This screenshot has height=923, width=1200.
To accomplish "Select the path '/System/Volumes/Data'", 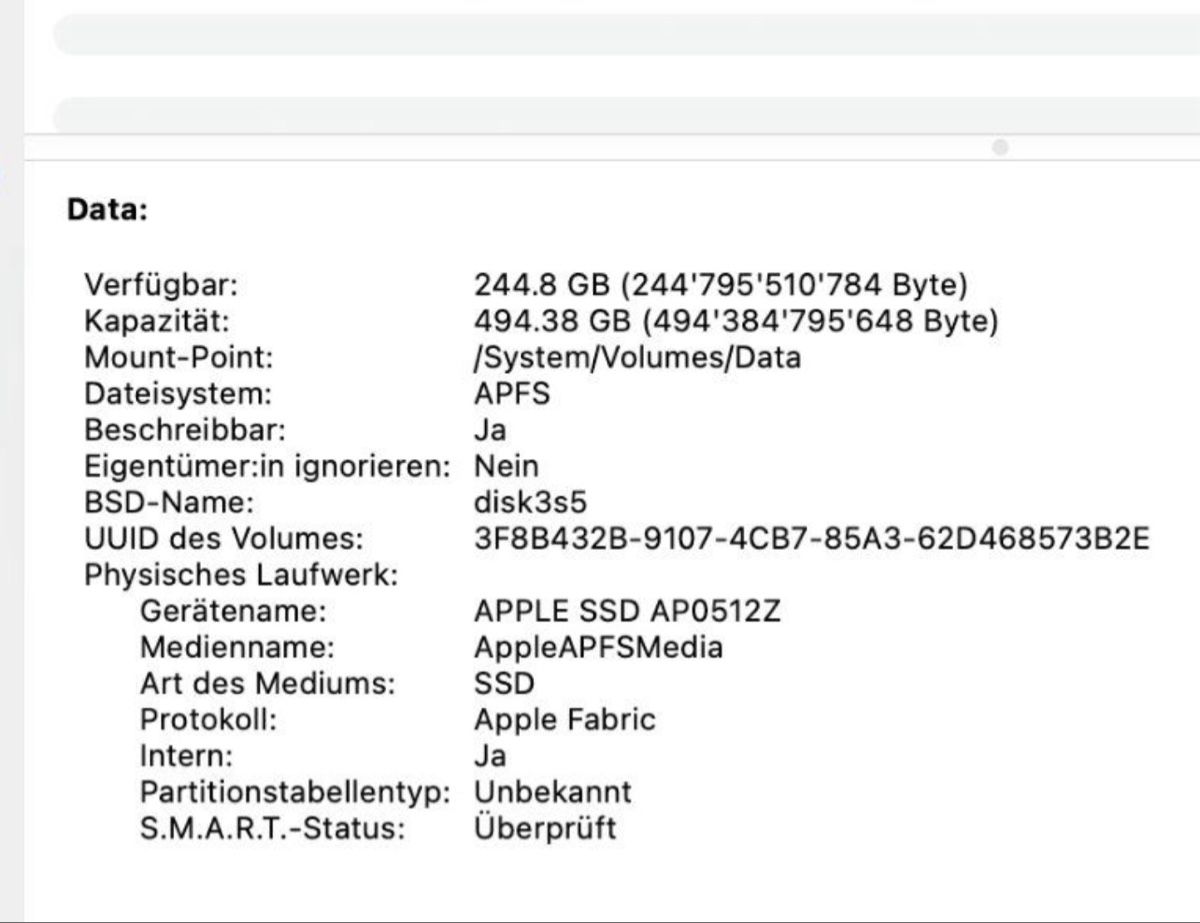I will pos(637,358).
